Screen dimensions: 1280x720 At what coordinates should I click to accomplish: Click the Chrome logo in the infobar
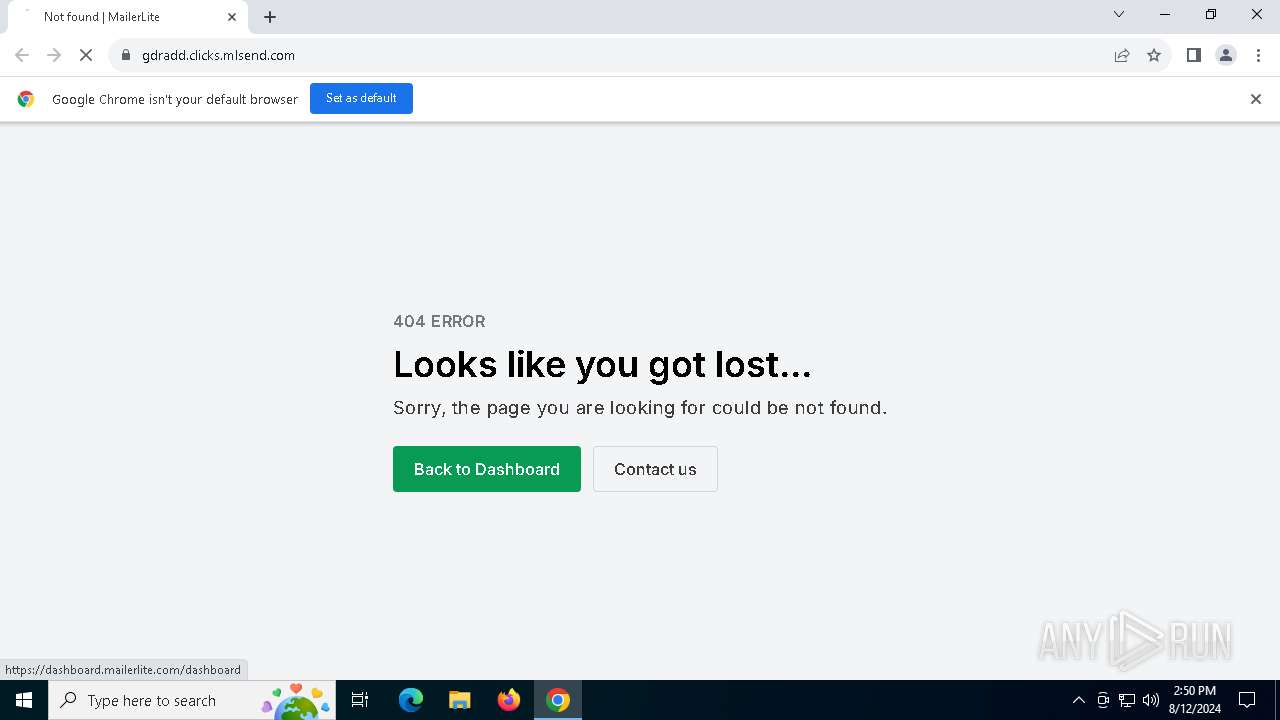tap(26, 99)
